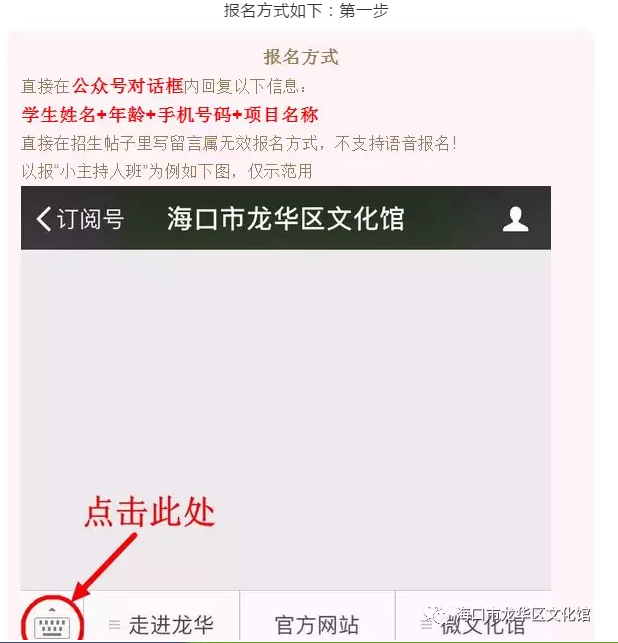Click the list icon beside 走进龙华
Image resolution: width=618 pixels, height=643 pixels.
(x=114, y=625)
